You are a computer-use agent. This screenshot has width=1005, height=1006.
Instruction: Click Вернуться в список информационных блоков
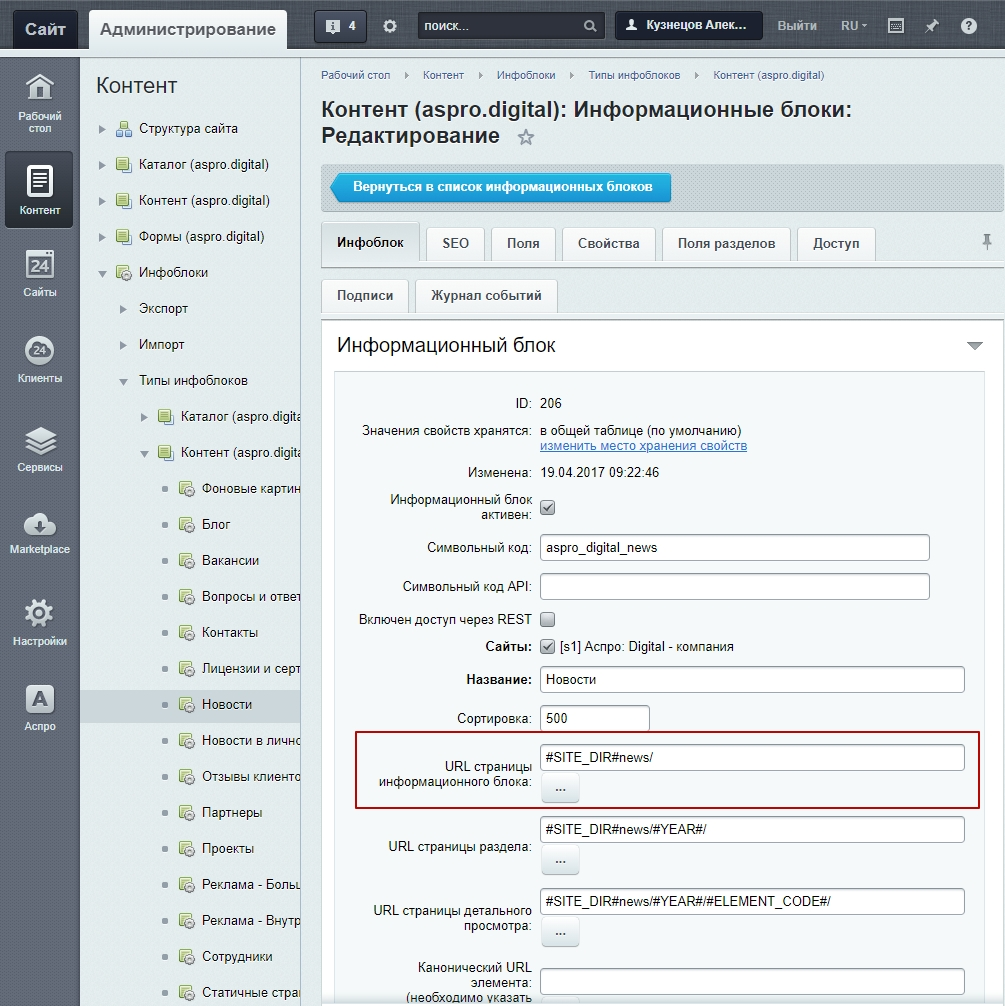click(501, 187)
